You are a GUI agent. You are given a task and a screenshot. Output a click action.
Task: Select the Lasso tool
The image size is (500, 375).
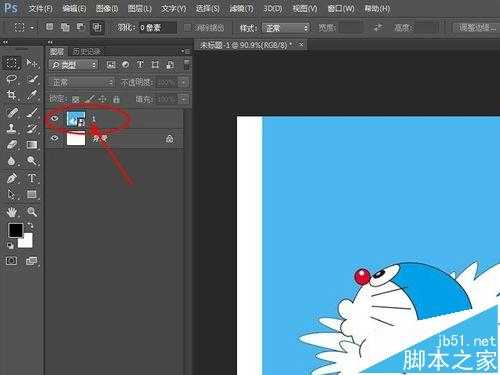click(x=12, y=79)
